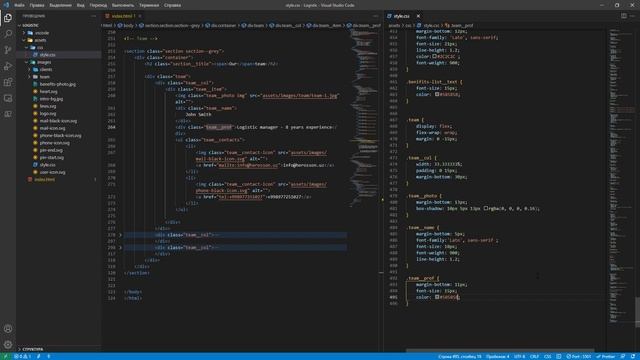Open errors and warnings in status bar
The width and height of the screenshot is (640, 360).
click(x=22, y=356)
